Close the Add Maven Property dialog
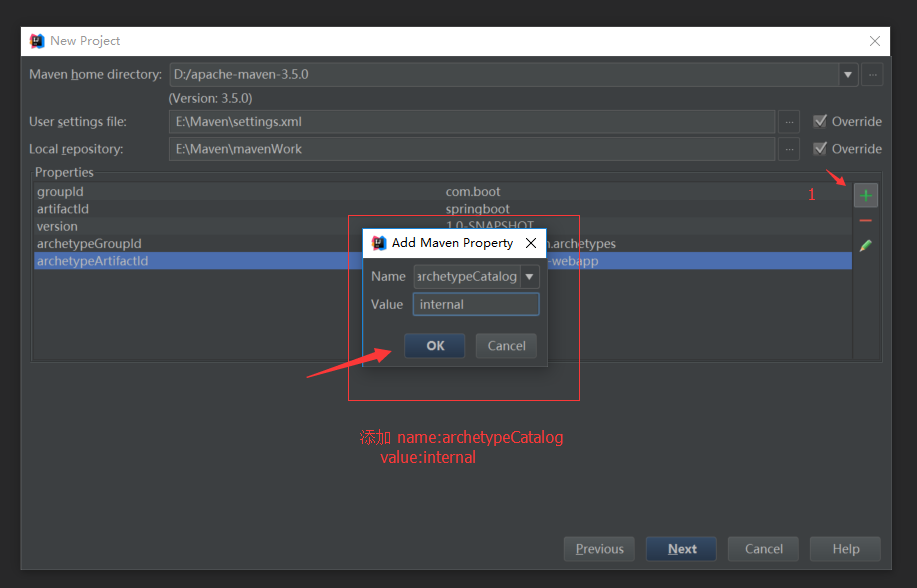 [x=530, y=243]
